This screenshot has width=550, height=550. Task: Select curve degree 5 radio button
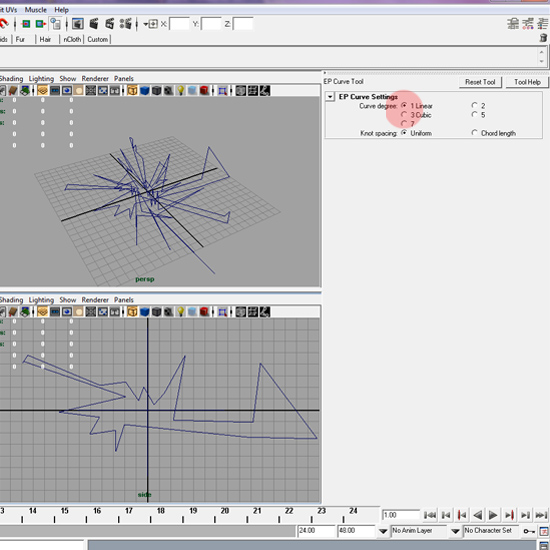(474, 114)
